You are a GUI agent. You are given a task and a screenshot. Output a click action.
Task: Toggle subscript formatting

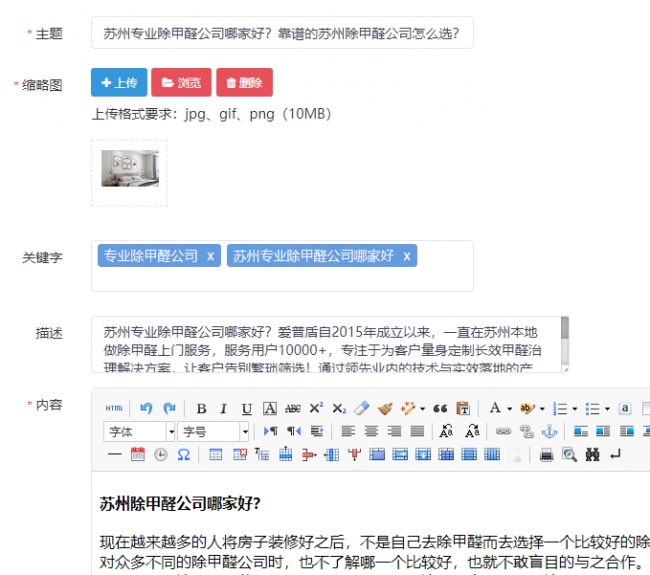(x=339, y=409)
